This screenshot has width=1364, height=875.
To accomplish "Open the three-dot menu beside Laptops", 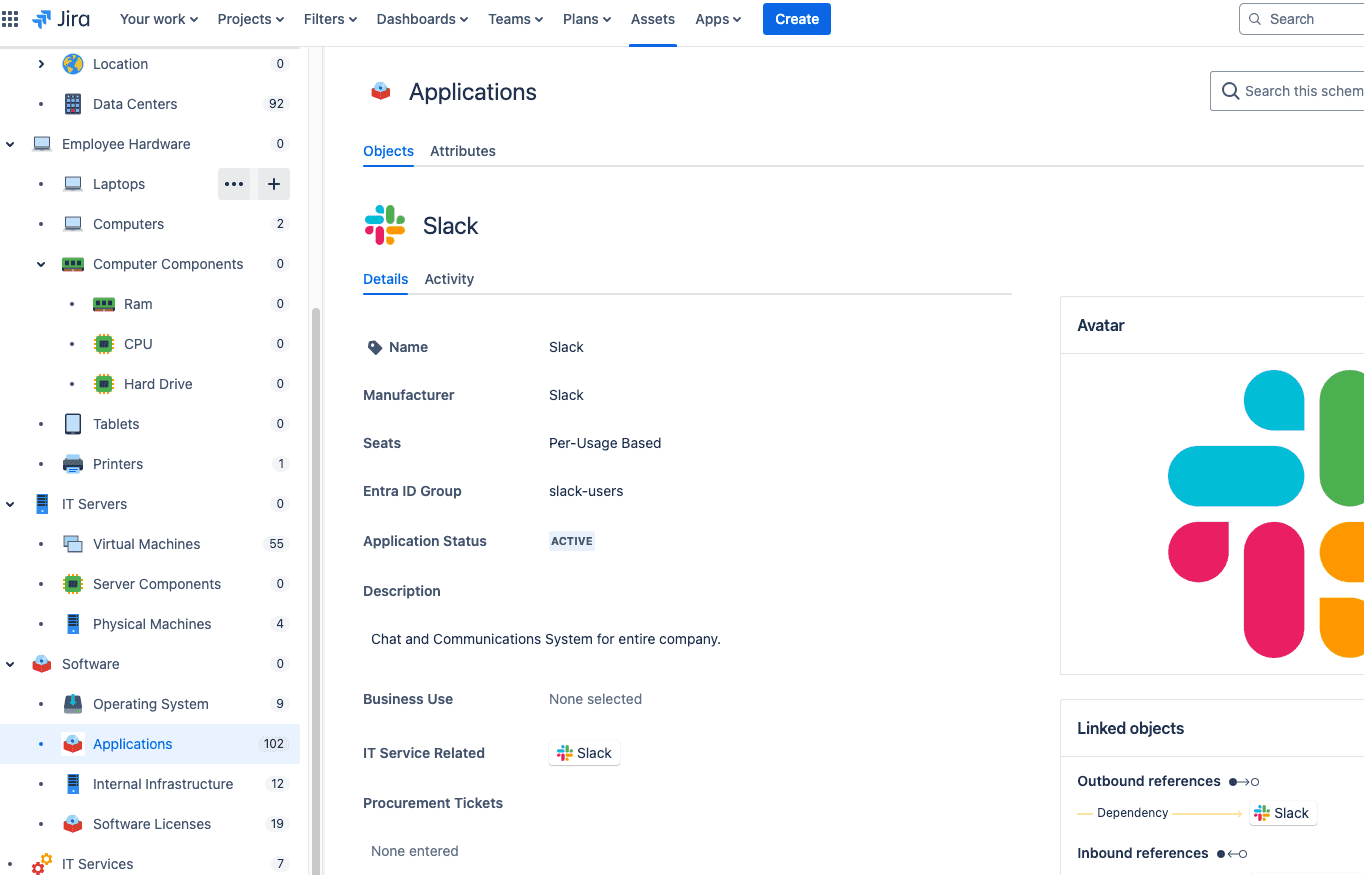I will 234,184.
